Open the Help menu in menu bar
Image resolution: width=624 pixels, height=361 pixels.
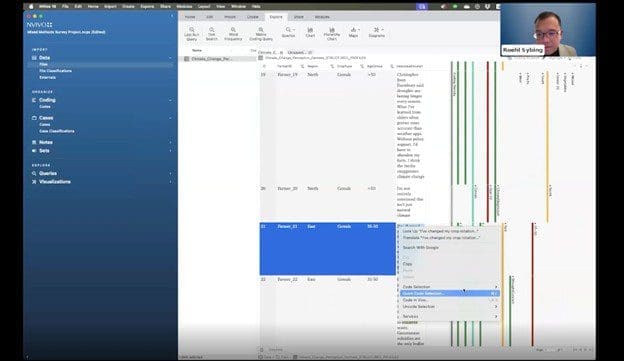256,6
